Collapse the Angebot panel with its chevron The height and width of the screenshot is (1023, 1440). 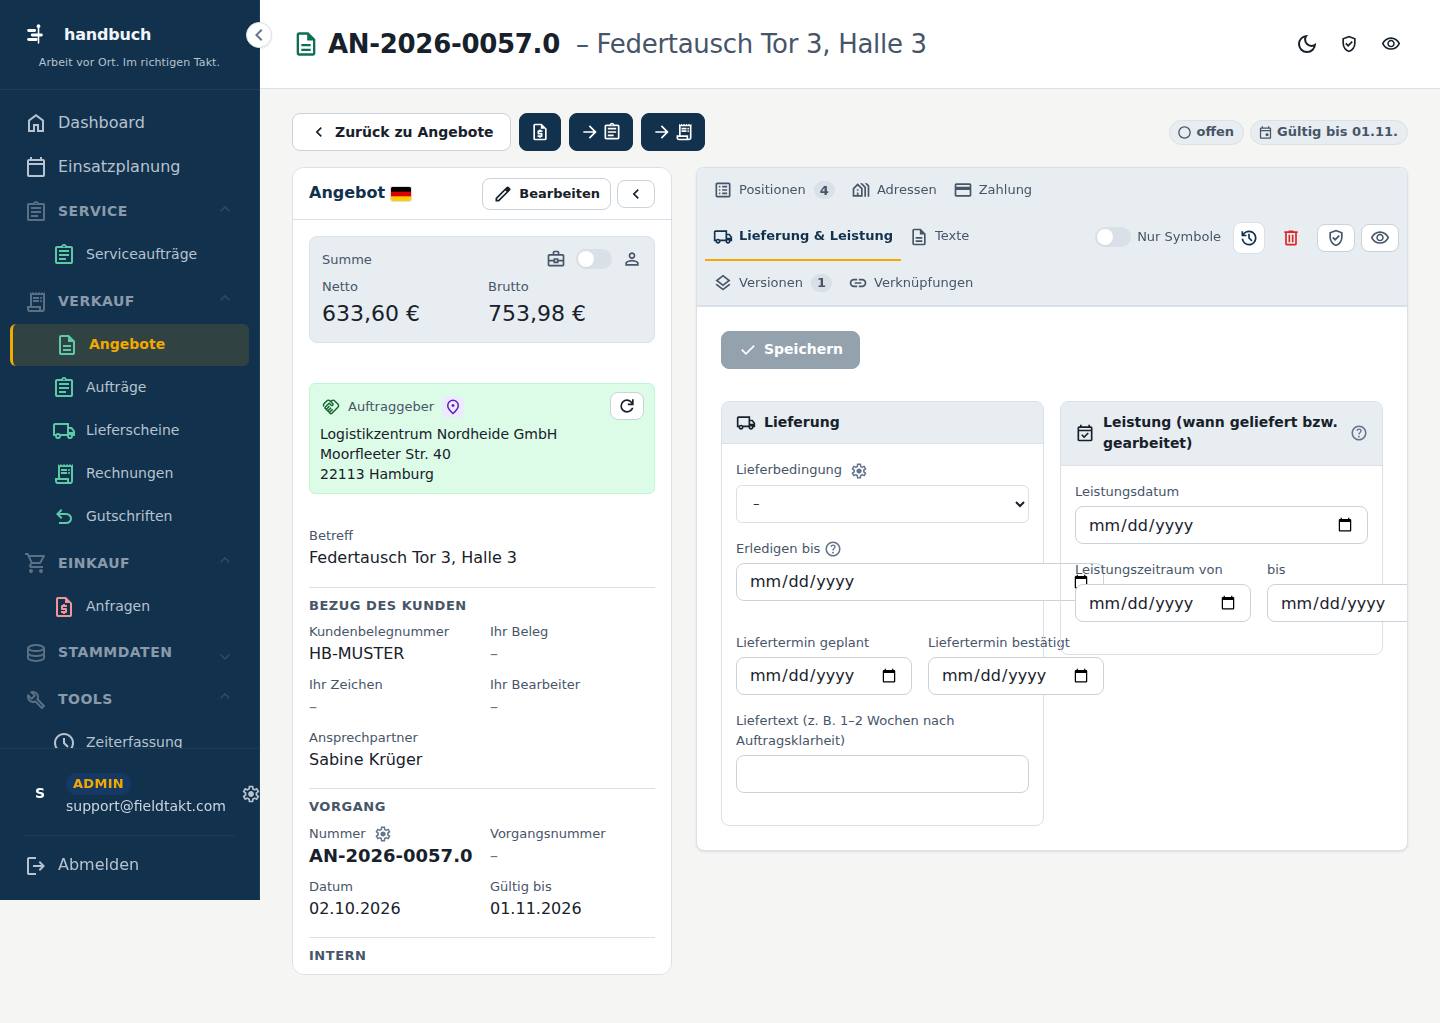click(x=636, y=194)
